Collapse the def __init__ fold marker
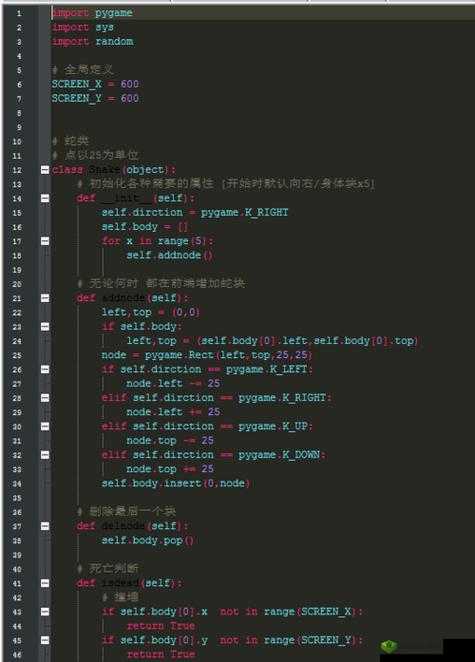475x662 pixels. coord(45,198)
